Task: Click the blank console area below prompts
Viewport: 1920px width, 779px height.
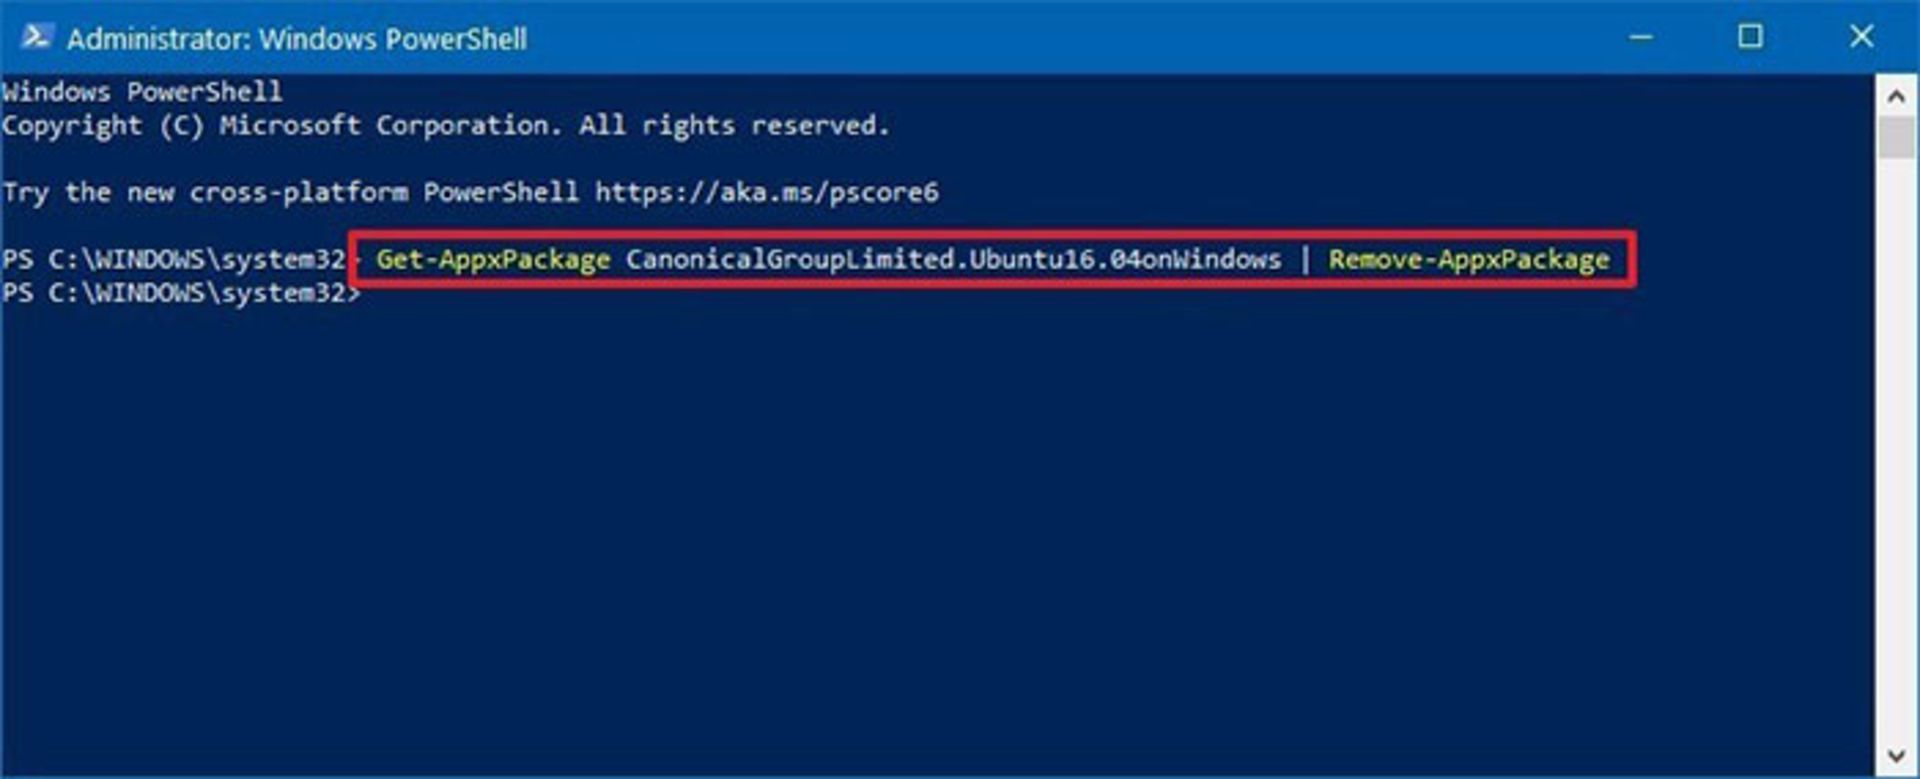Action: [x=937, y=540]
